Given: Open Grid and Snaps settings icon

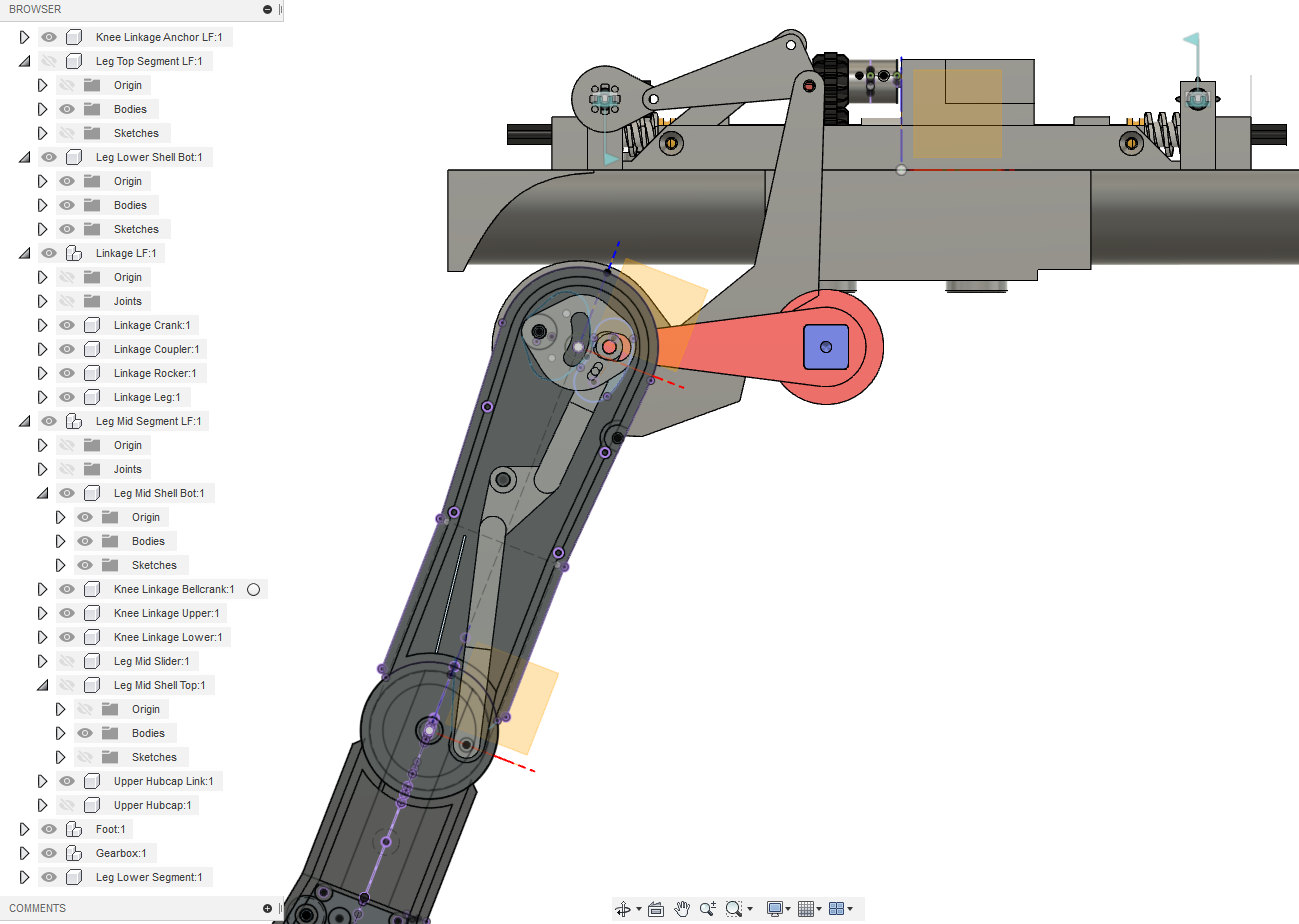Looking at the screenshot, I should click(806, 909).
